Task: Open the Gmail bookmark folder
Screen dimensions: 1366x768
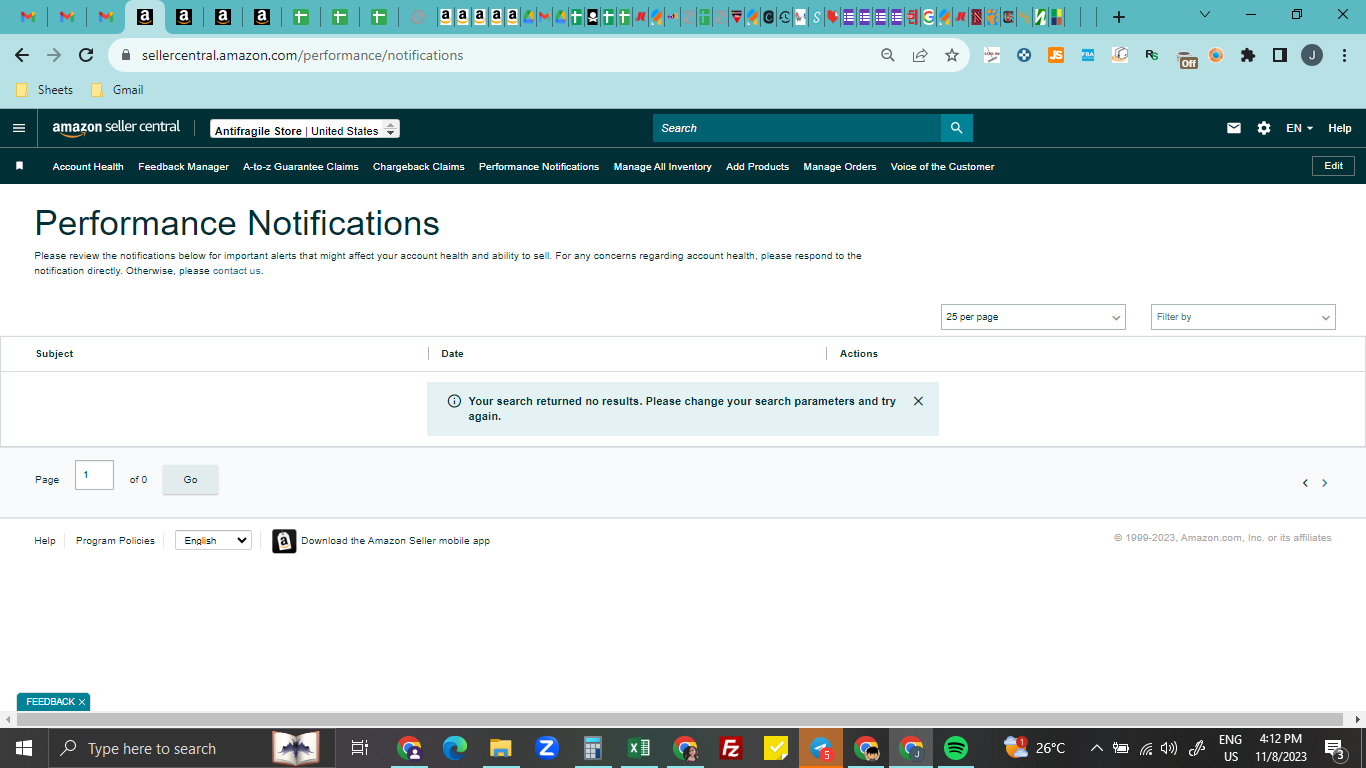Action: [x=117, y=90]
